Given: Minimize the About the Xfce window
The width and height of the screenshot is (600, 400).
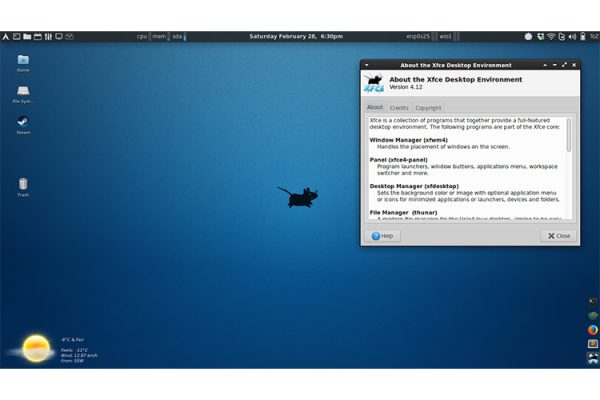Looking at the screenshot, I should pyautogui.click(x=554, y=65).
